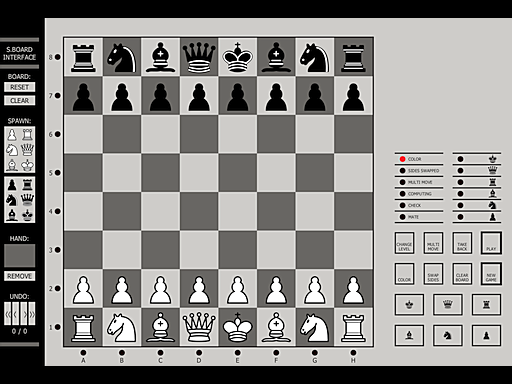512x384 pixels.
Task: Spawn a black knight piece
Action: tap(12, 200)
